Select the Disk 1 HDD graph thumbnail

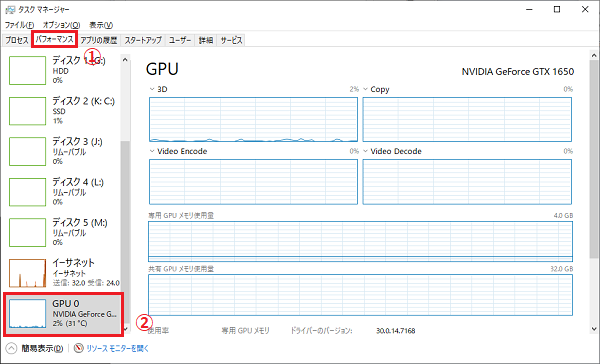pos(27,70)
